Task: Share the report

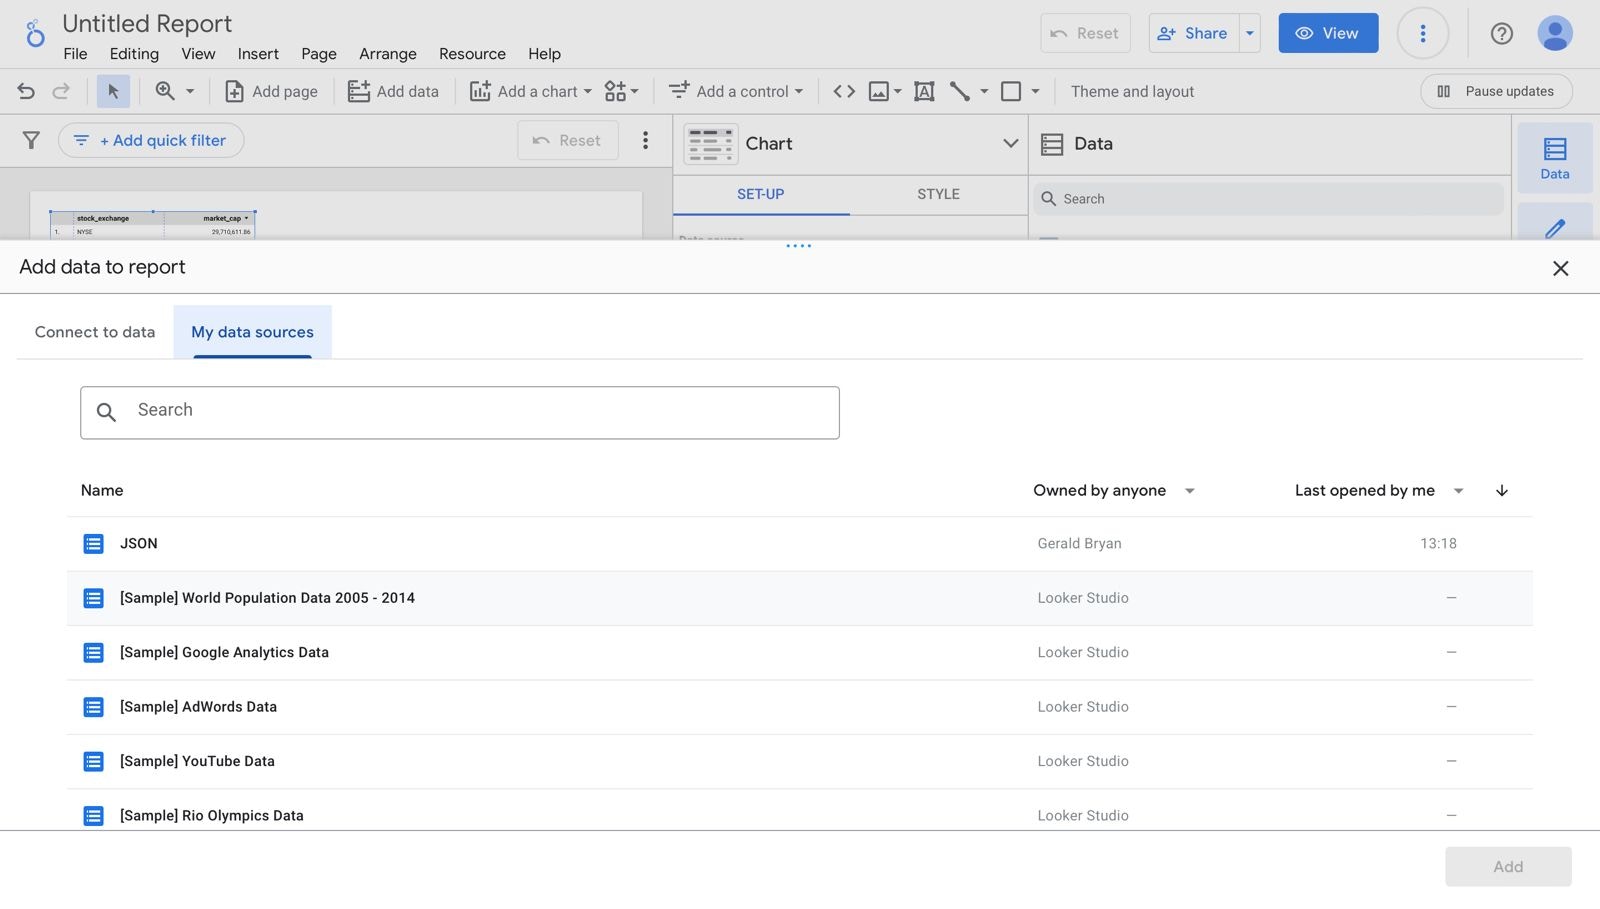Action: [x=1193, y=33]
